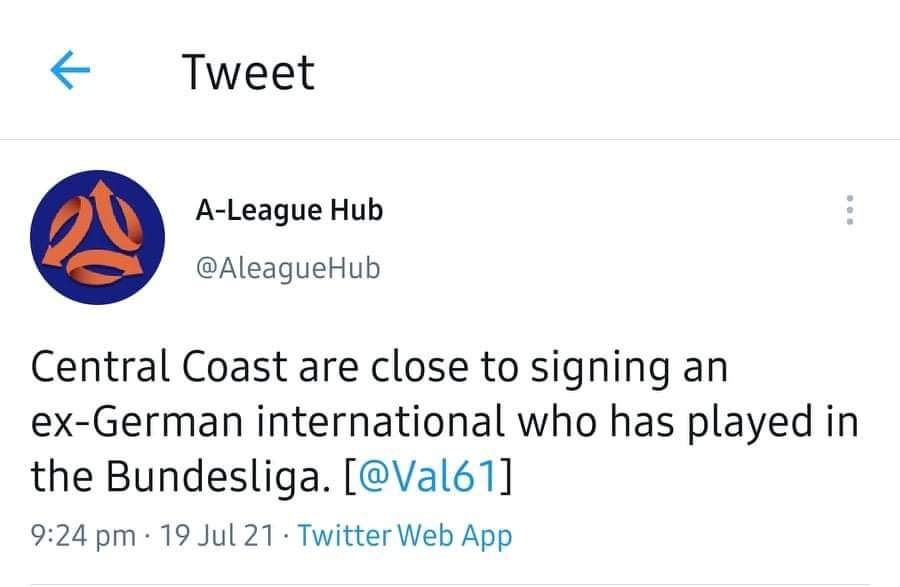The height and width of the screenshot is (587, 900).
Task: Tap 'ex-German international' in the tweet
Action: tap(267, 421)
